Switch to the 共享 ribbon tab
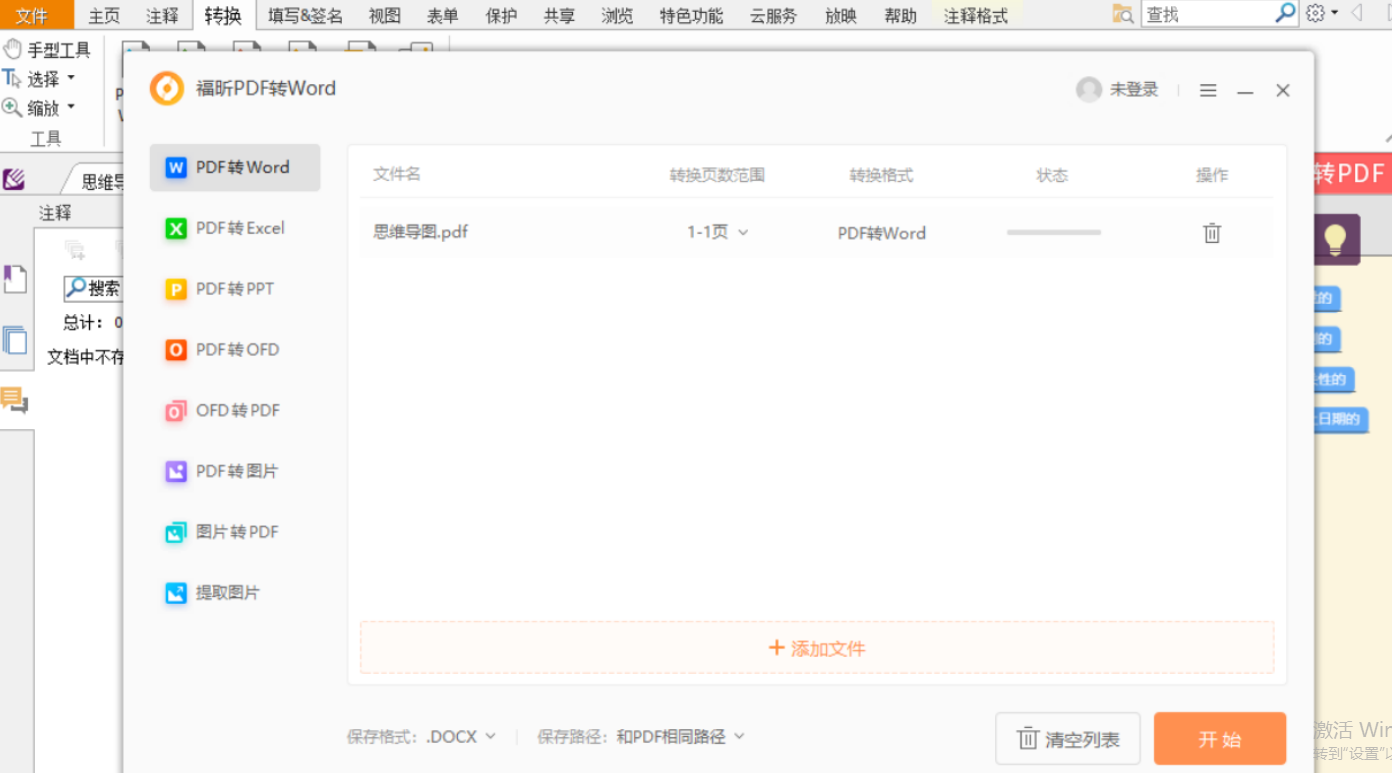 [x=559, y=16]
